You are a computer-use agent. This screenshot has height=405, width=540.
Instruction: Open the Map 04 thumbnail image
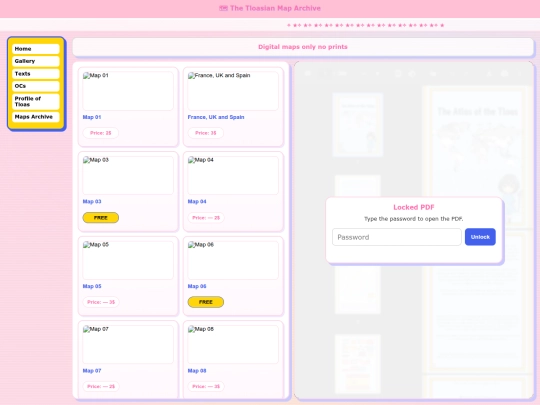coord(233,175)
